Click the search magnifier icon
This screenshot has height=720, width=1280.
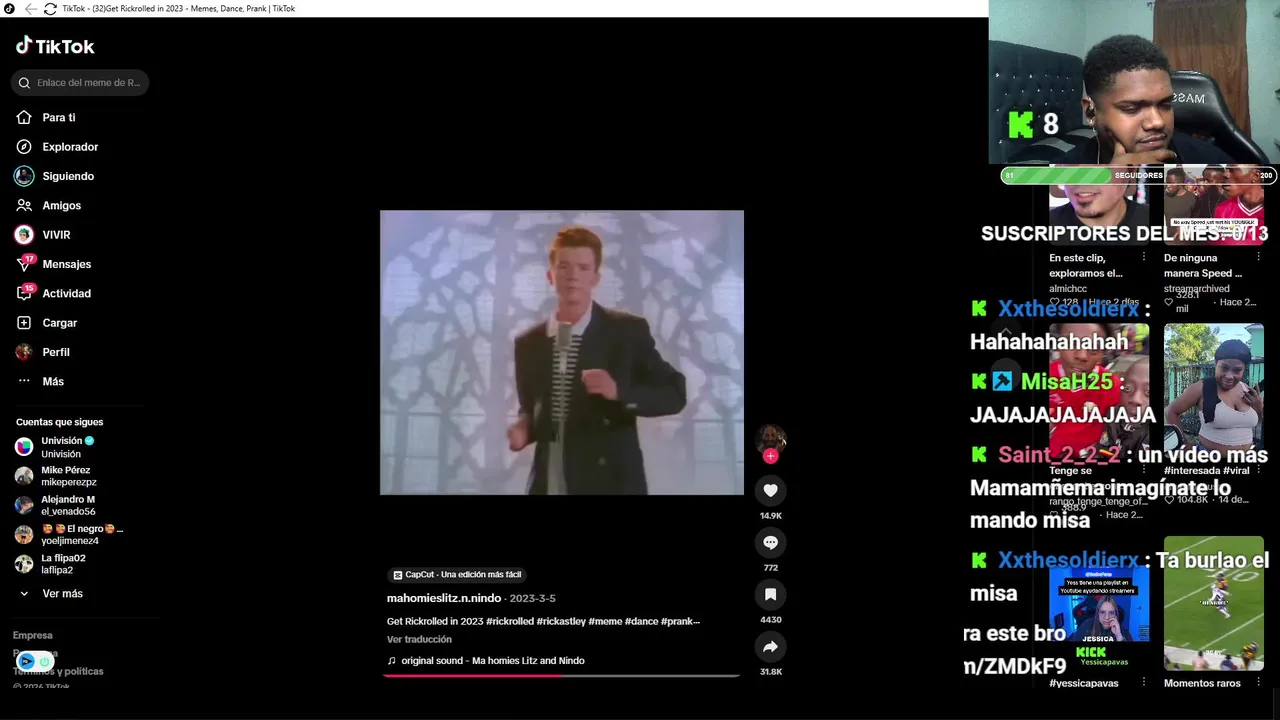24,83
